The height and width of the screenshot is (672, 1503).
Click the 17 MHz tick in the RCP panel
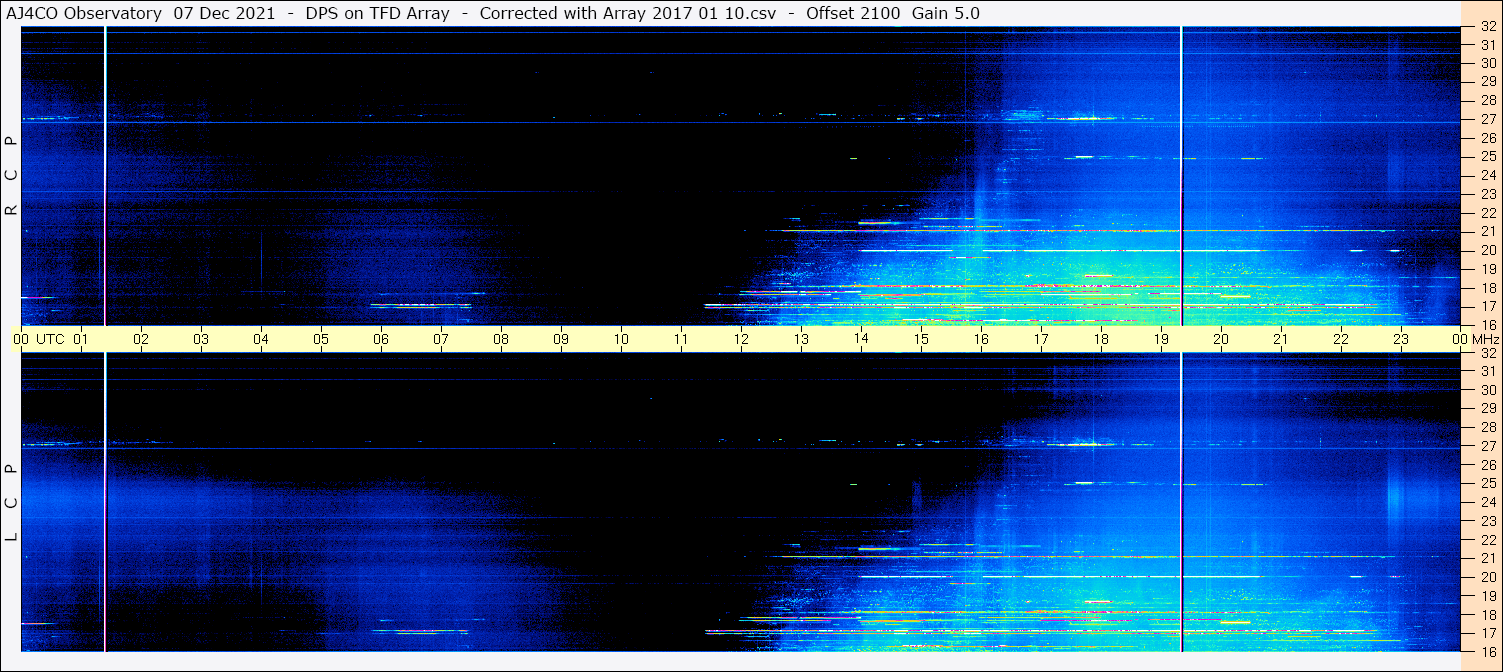click(1487, 306)
